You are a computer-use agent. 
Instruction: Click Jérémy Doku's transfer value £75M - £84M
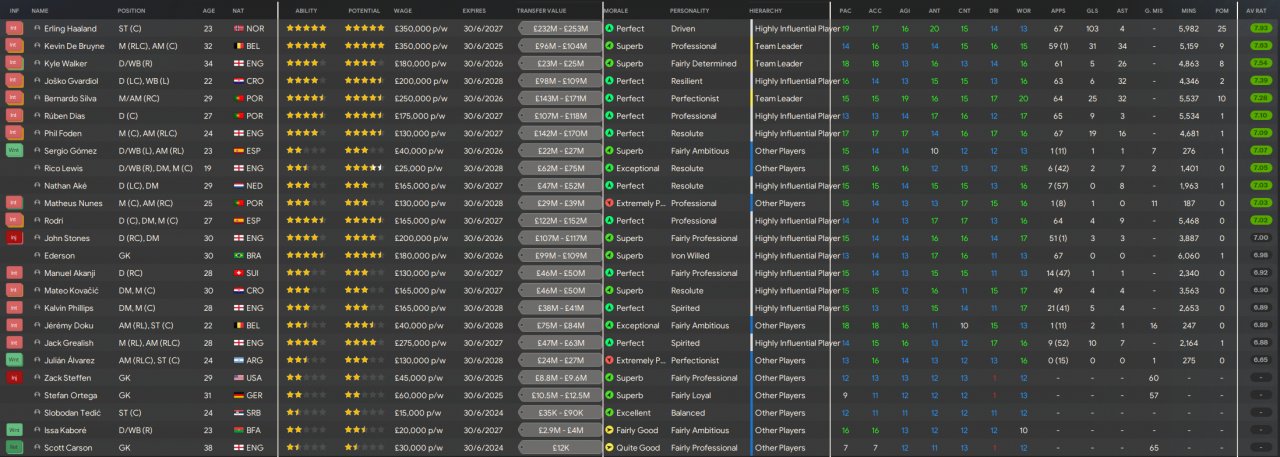[560, 326]
